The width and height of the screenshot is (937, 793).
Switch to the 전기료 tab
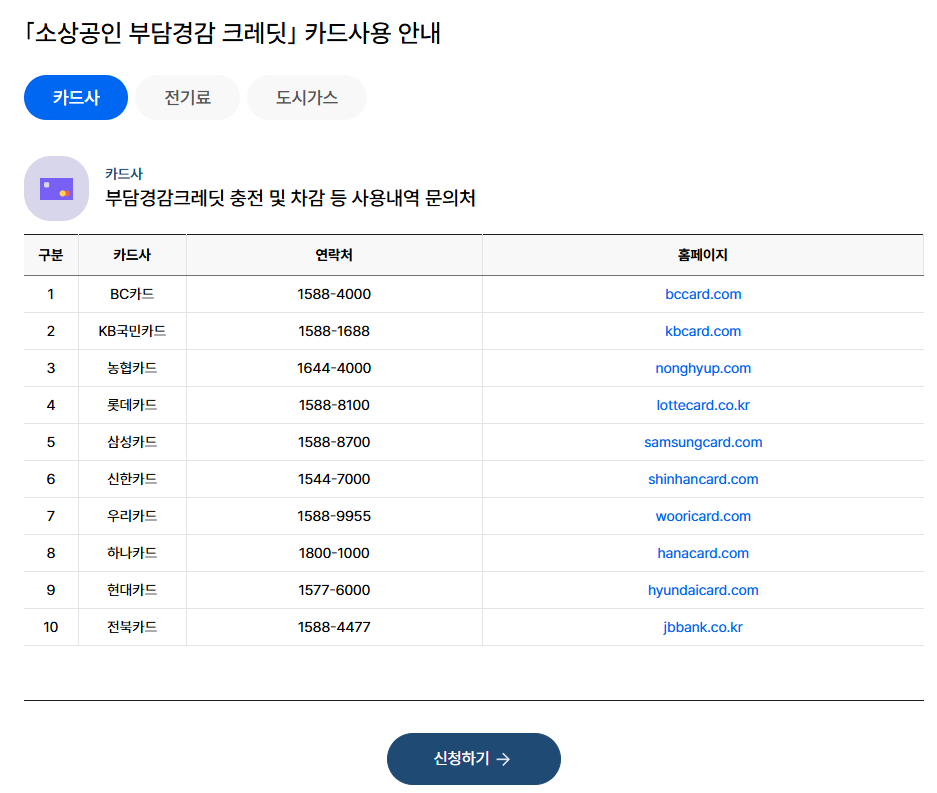(x=188, y=97)
